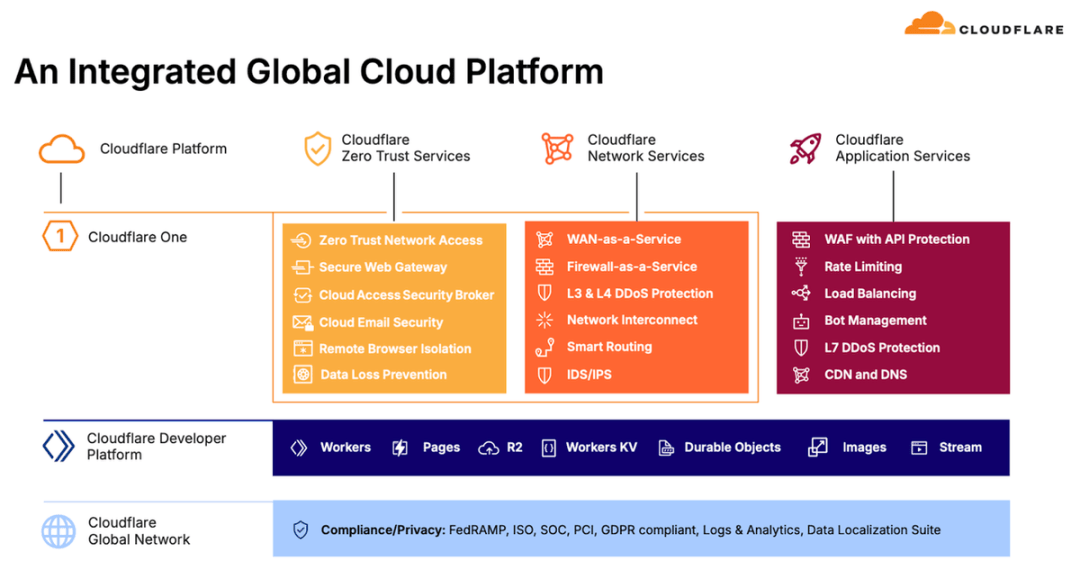
Task: Click the Load Balancing nodes icon
Action: pyautogui.click(x=801, y=293)
